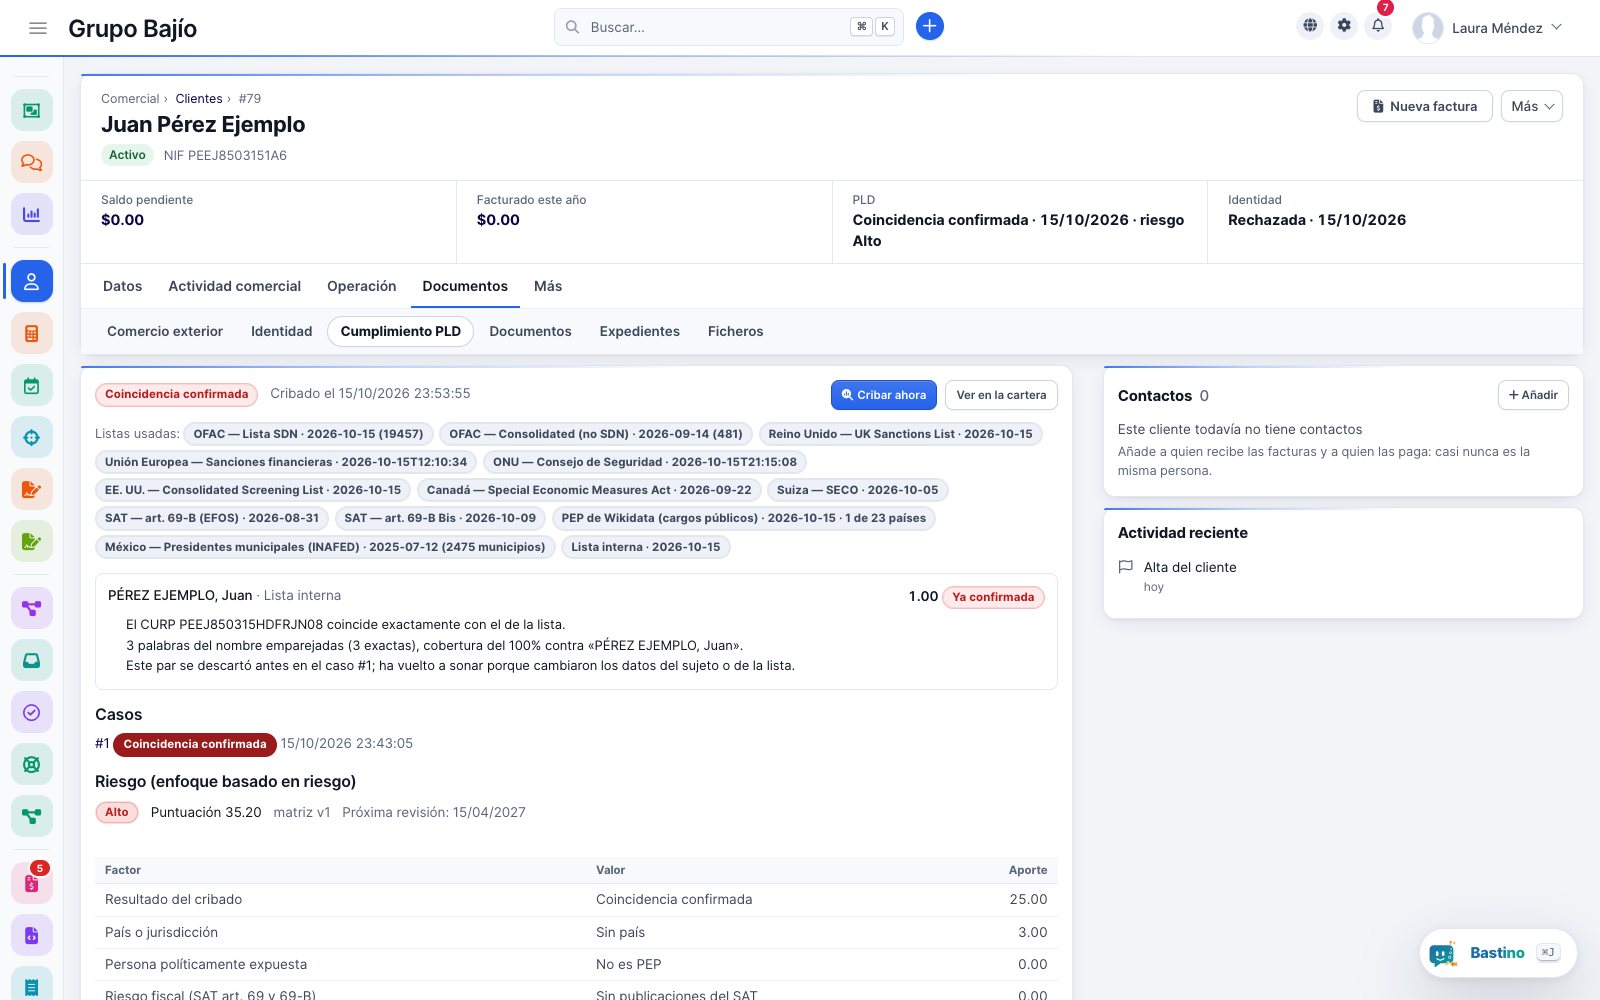Open the purple bar chart sidebar icon
This screenshot has width=1600, height=1000.
(x=32, y=214)
